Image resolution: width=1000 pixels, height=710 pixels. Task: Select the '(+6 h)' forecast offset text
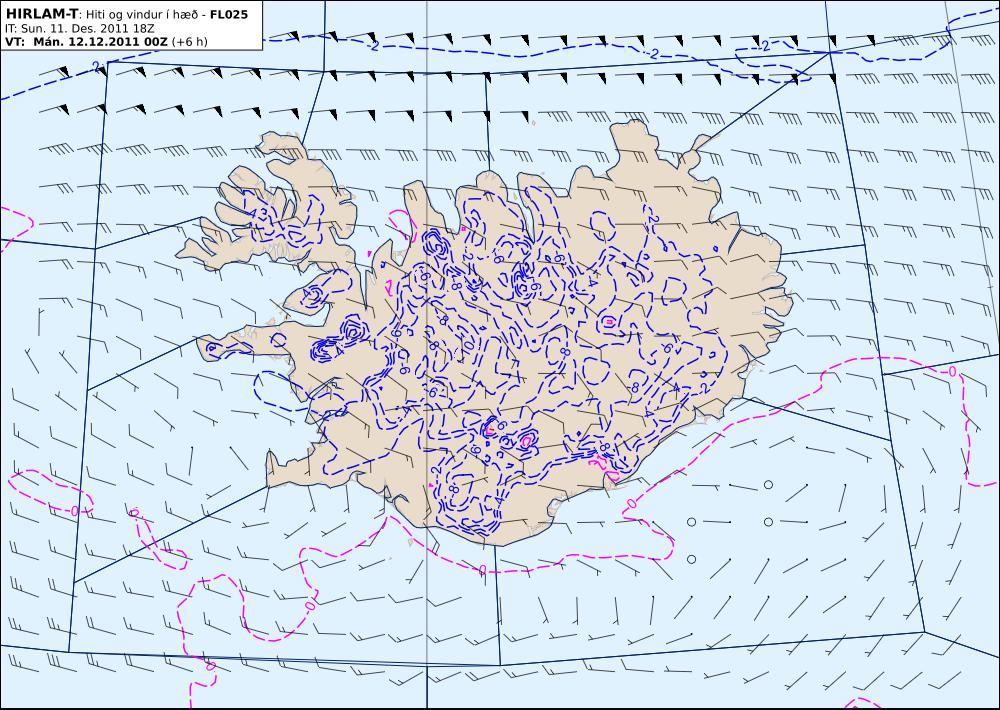[189, 41]
